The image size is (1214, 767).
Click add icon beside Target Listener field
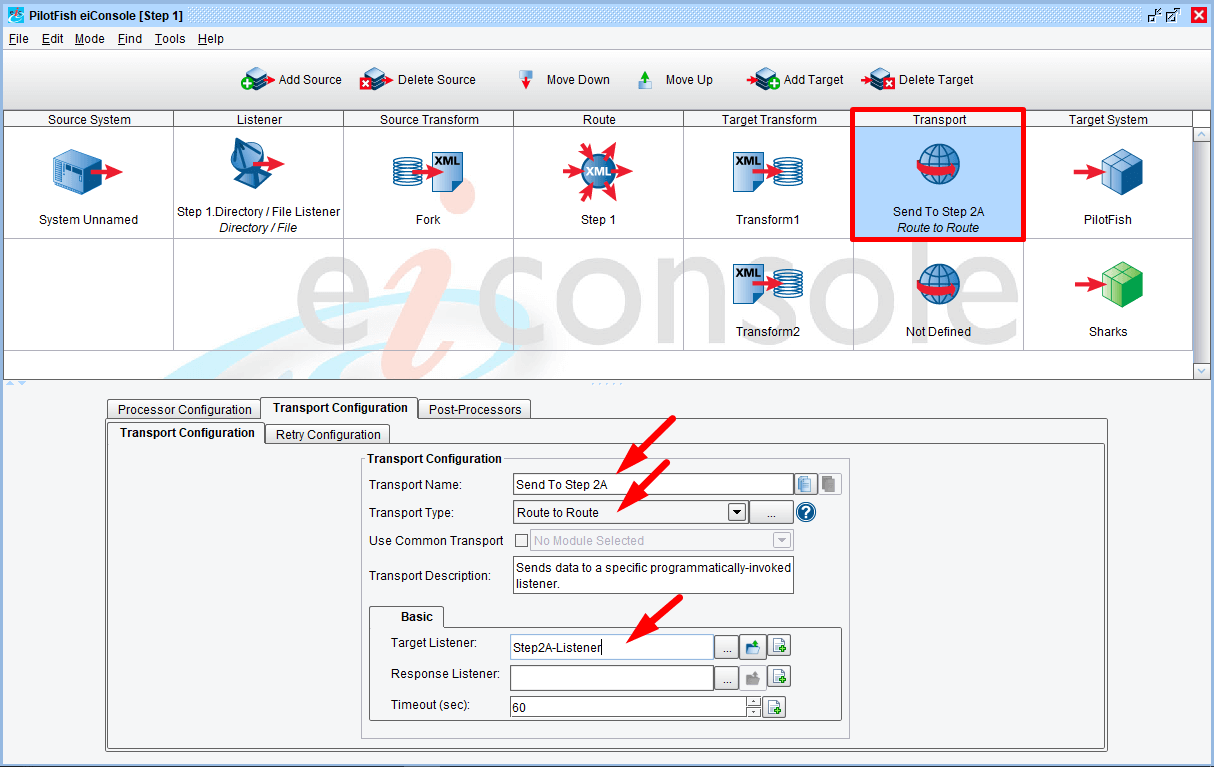click(779, 647)
